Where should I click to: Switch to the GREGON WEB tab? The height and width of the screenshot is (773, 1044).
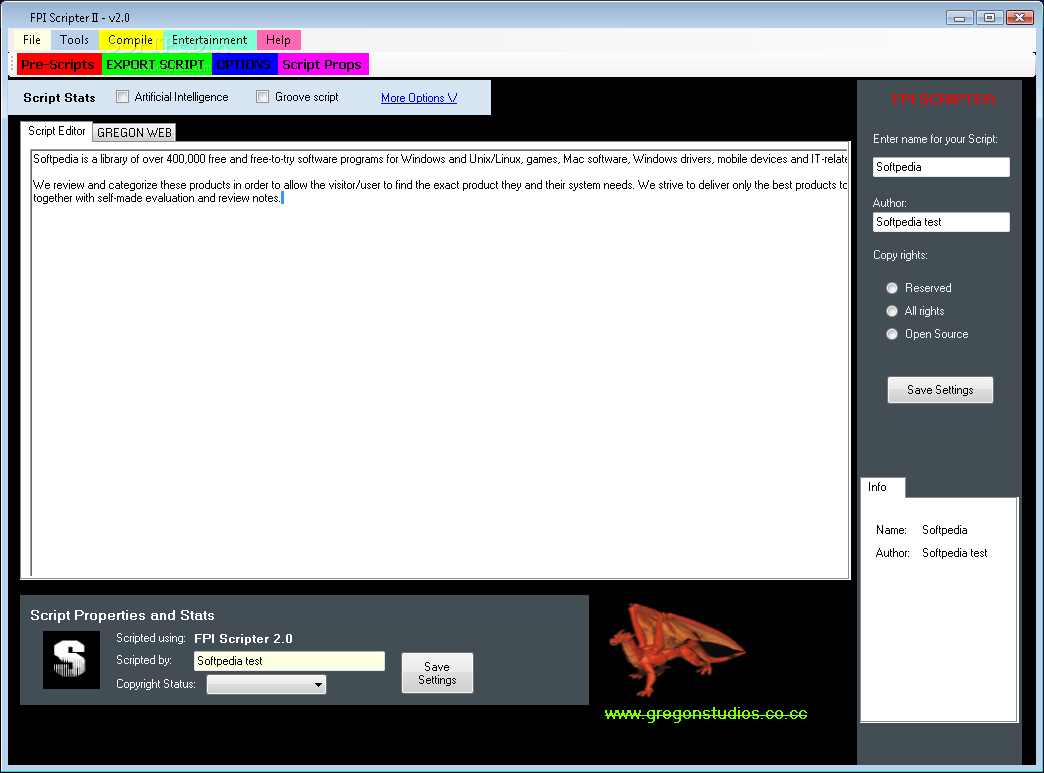(134, 132)
